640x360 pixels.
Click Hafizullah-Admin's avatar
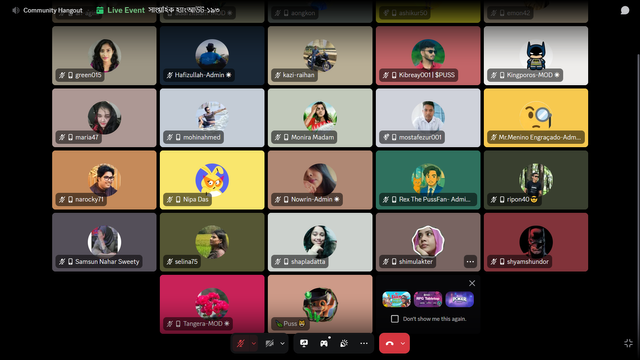(x=212, y=56)
